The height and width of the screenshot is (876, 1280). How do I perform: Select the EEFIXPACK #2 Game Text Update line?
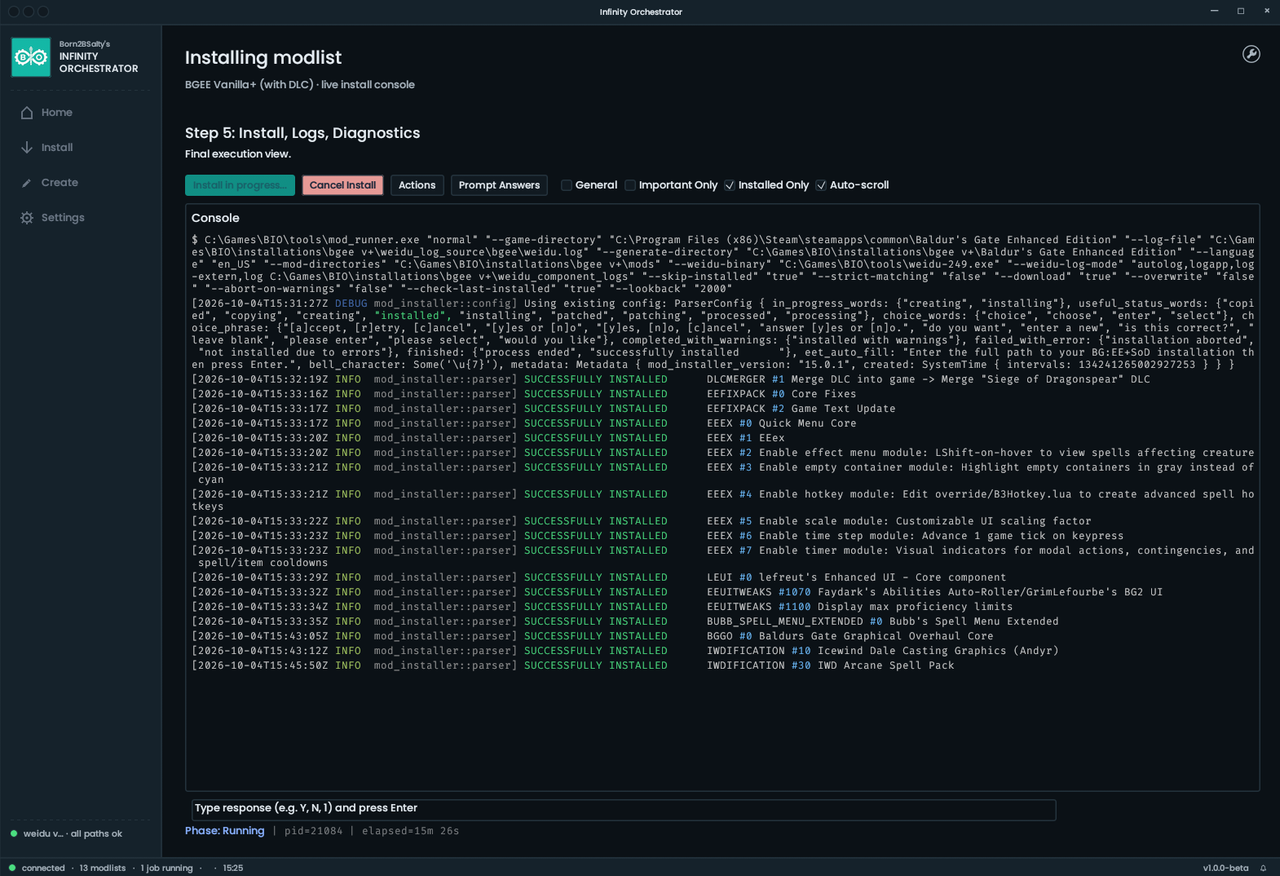(x=544, y=409)
